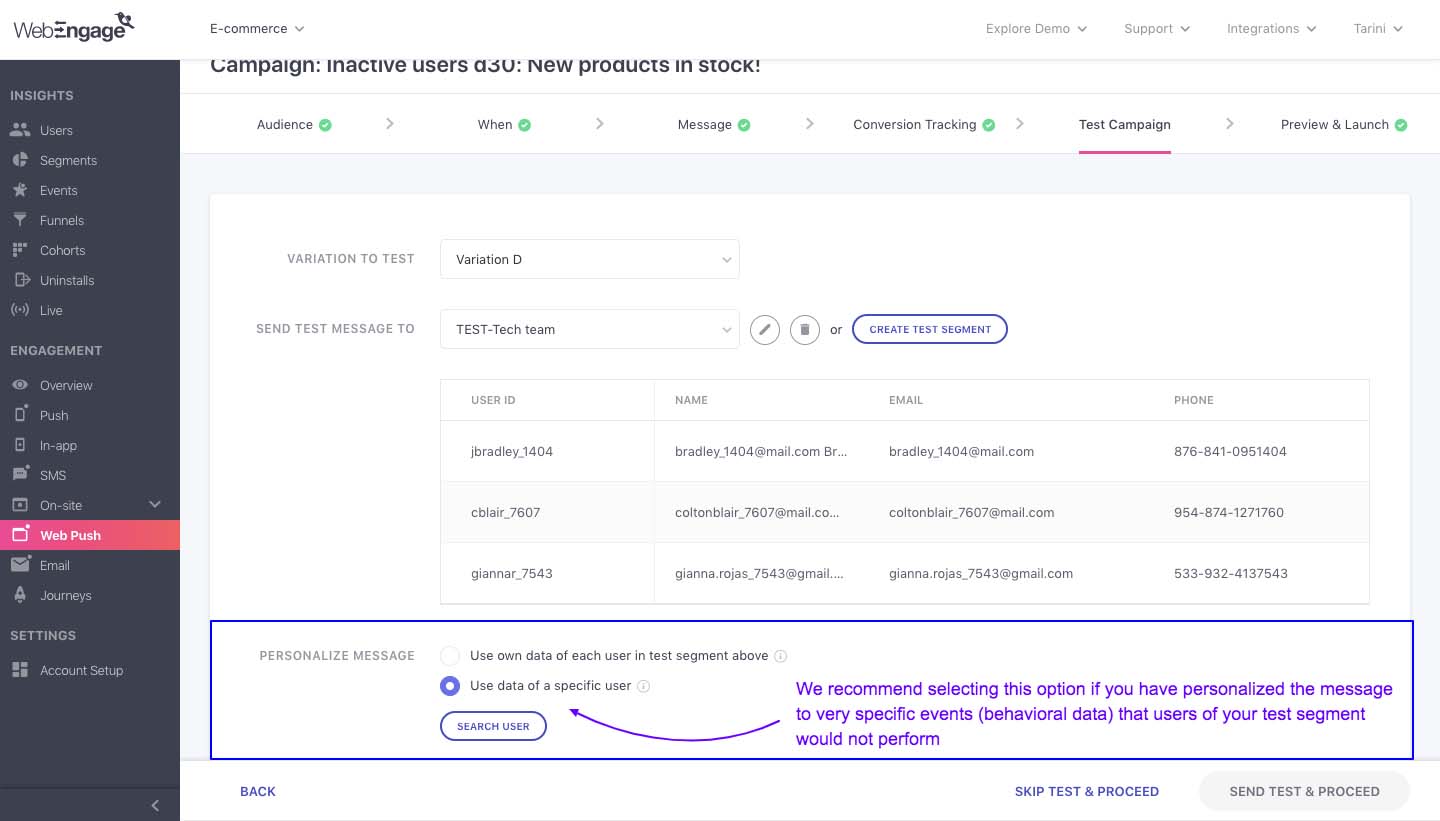
Task: Click the Overview eye icon
Action: tap(20, 385)
